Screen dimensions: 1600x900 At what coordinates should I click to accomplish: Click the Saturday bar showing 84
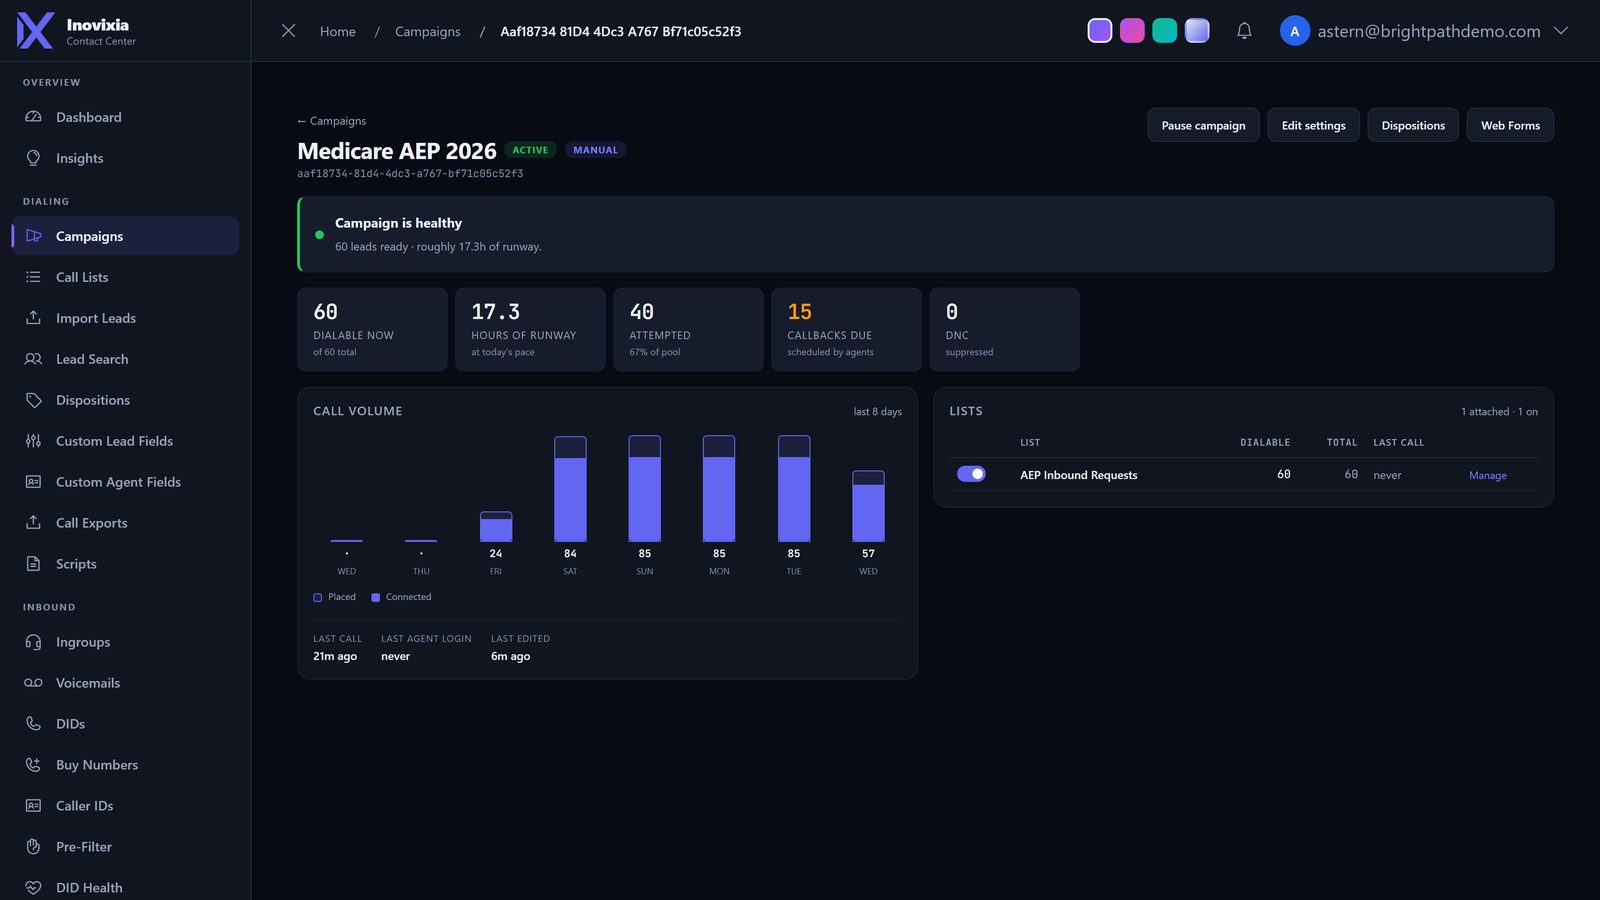tap(570, 489)
